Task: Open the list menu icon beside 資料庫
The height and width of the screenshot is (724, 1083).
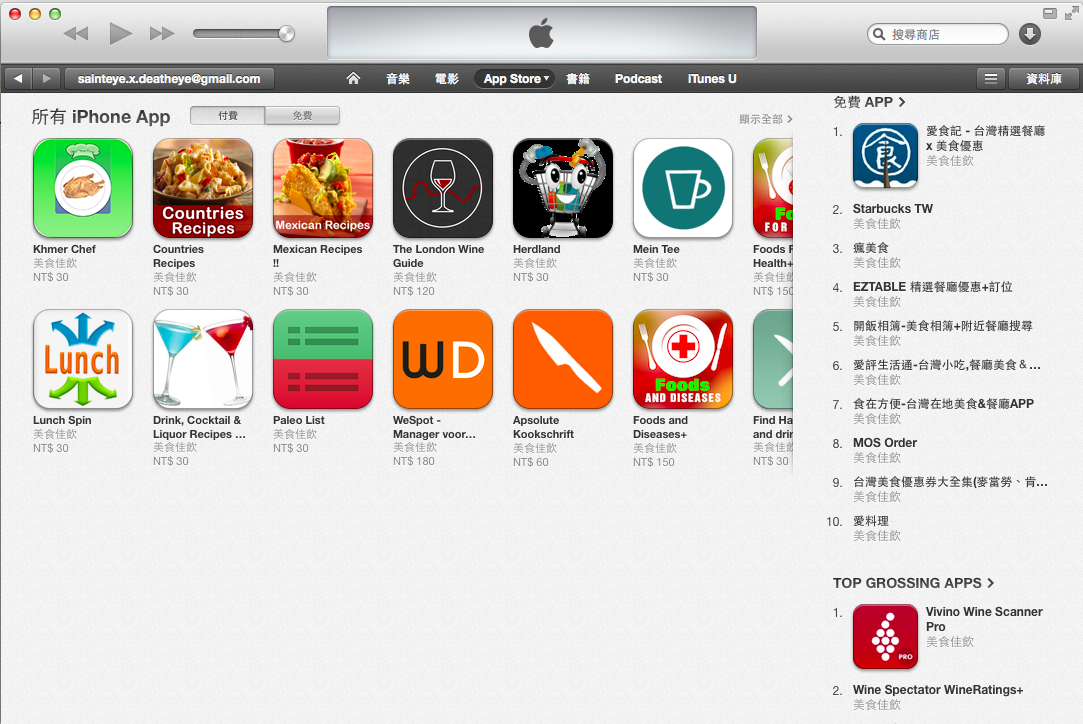Action: tap(990, 79)
